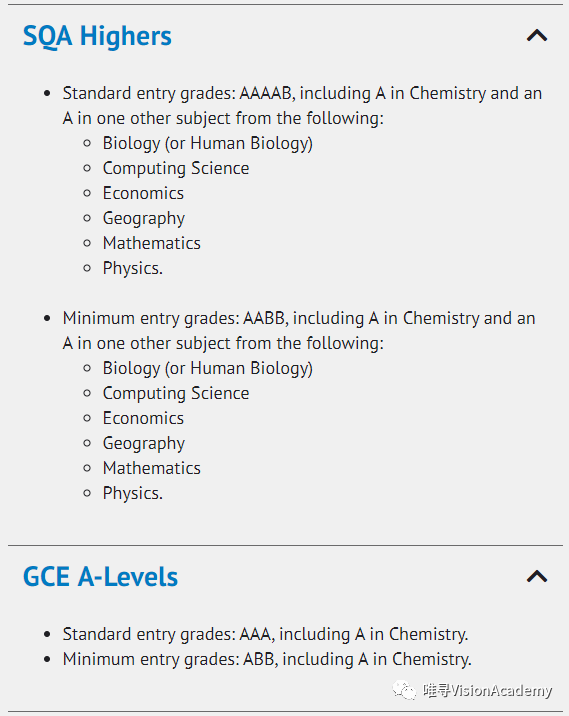
Task: Click the GCE A-Levels heading
Action: click(x=100, y=576)
